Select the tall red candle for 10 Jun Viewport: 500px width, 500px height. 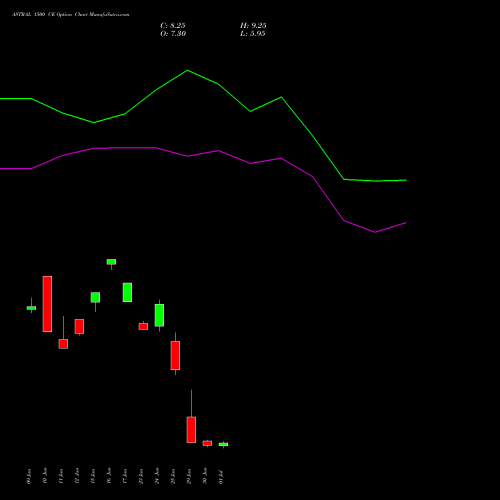click(47, 304)
